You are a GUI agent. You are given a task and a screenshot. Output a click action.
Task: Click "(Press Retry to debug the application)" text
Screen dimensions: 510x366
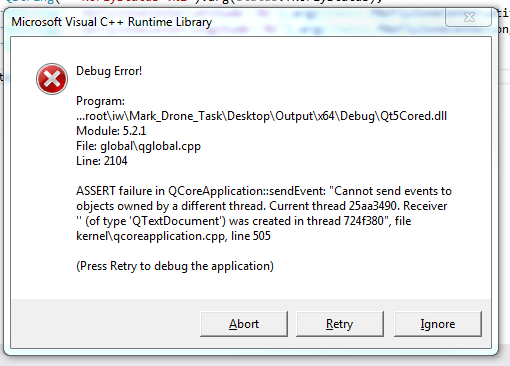tap(175, 266)
